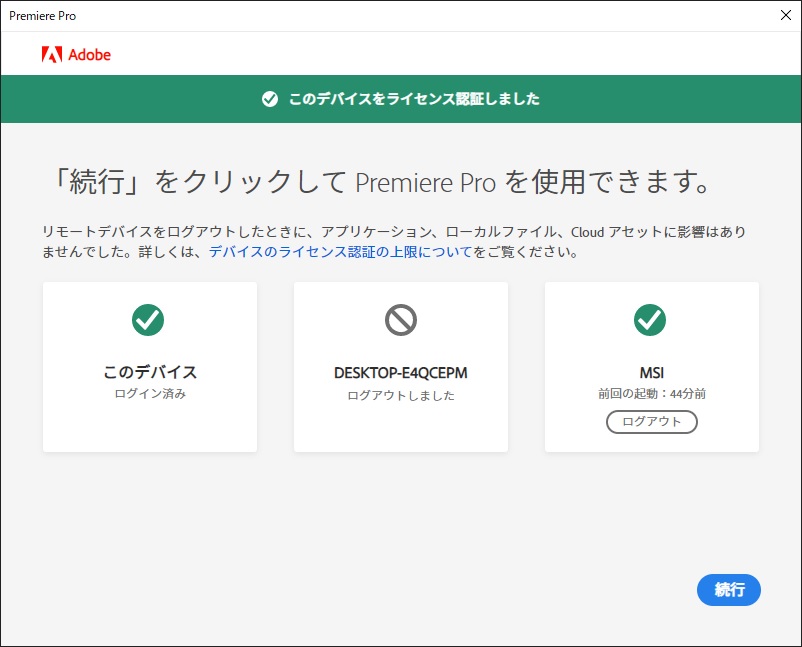This screenshot has height=647, width=802.
Task: Click 前回の起動：44分前 text
Action: 652,393
